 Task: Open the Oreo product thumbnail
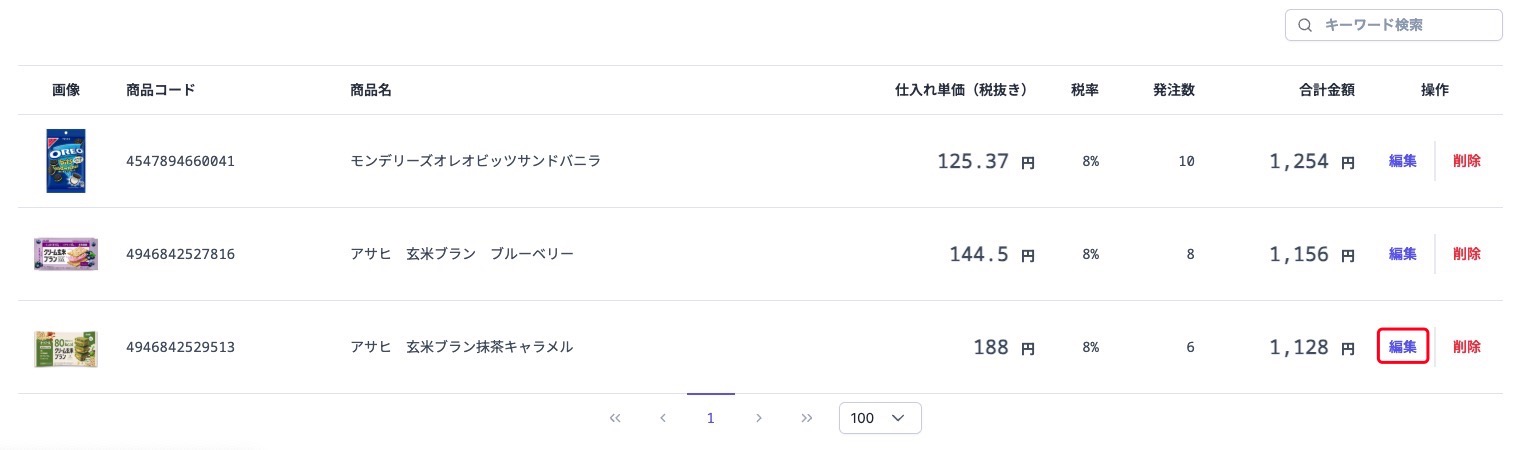pyautogui.click(x=66, y=161)
